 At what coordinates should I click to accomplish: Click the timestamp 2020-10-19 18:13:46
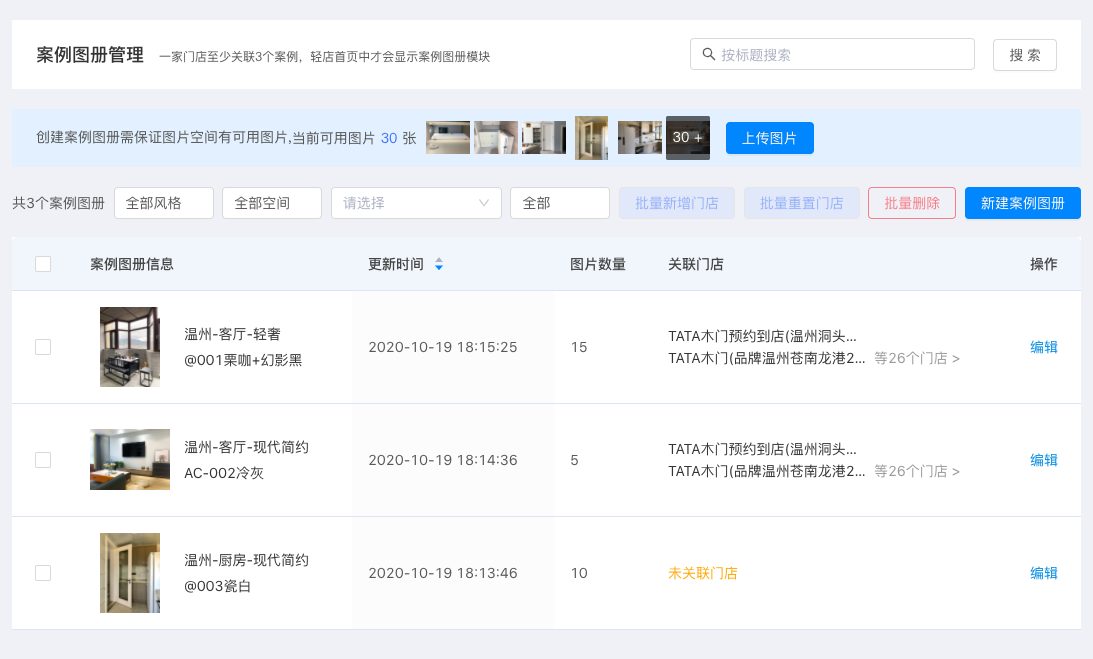click(x=443, y=573)
